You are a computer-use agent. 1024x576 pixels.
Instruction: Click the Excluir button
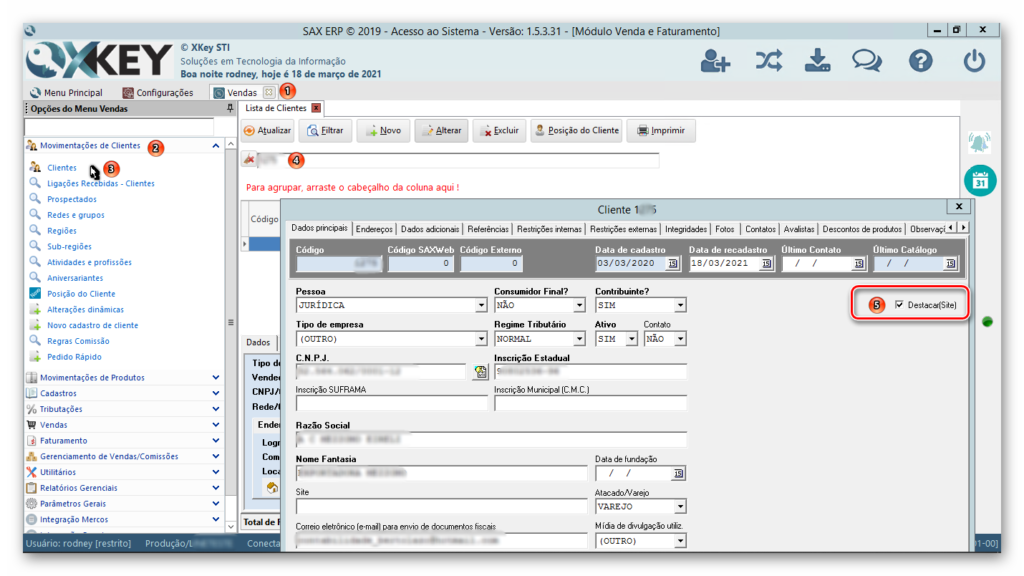[x=500, y=131]
